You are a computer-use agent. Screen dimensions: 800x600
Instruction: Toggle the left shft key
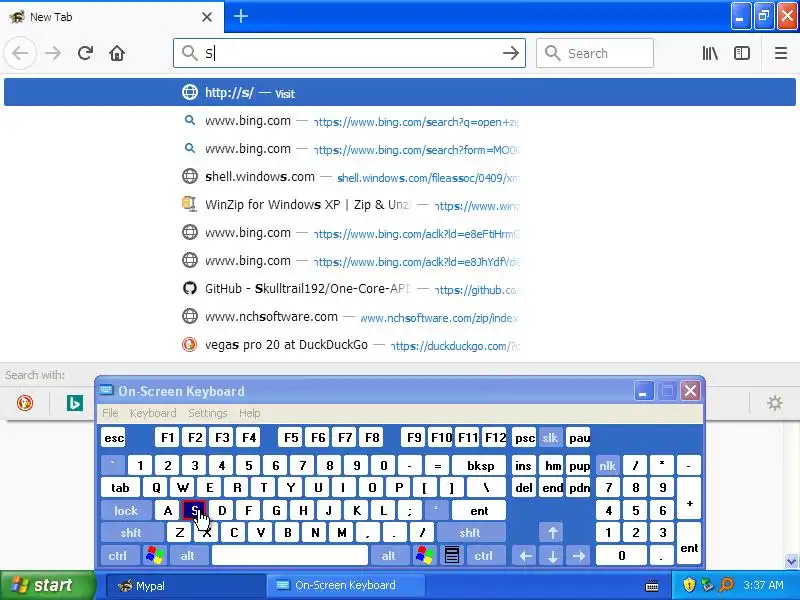coord(132,533)
